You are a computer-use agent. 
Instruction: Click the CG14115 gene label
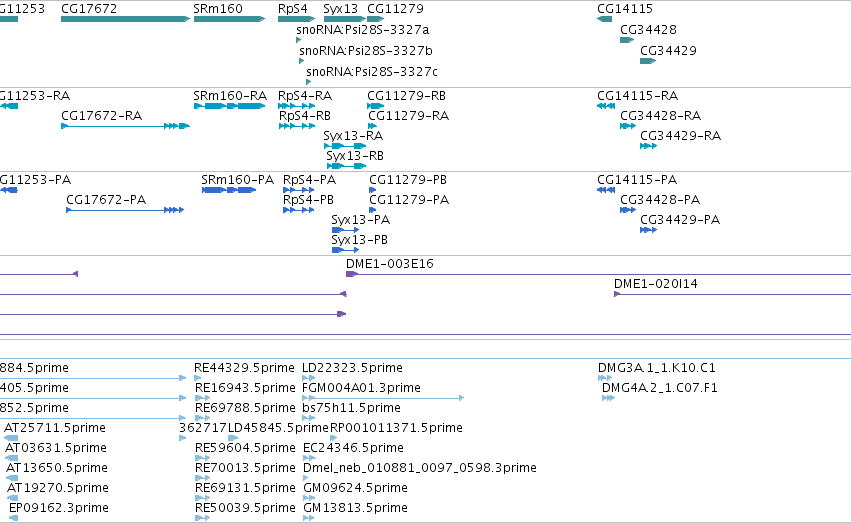click(625, 9)
